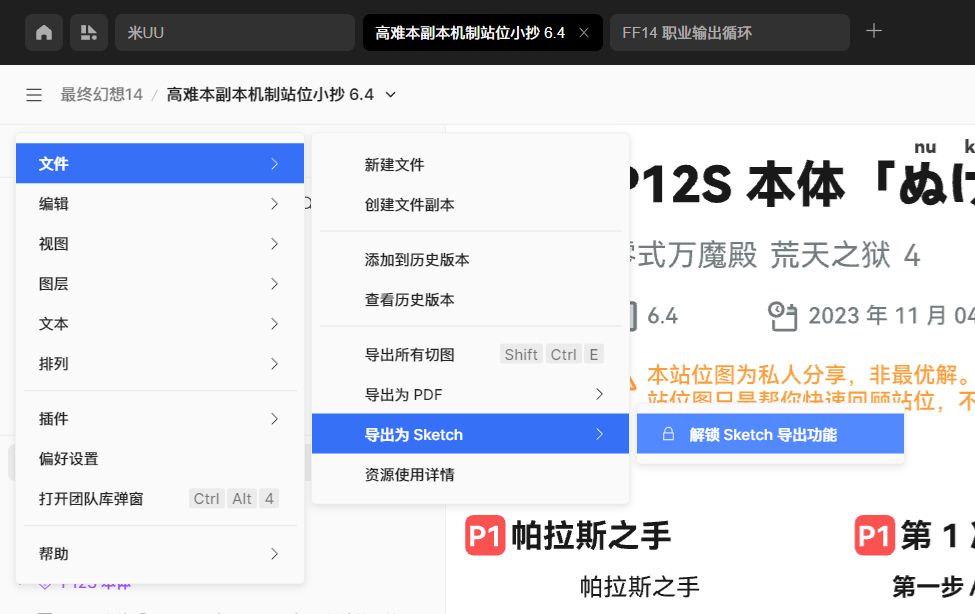The image size is (975, 614).
Task: Click 解锁 Sketch 导出功能 button
Action: [770, 434]
